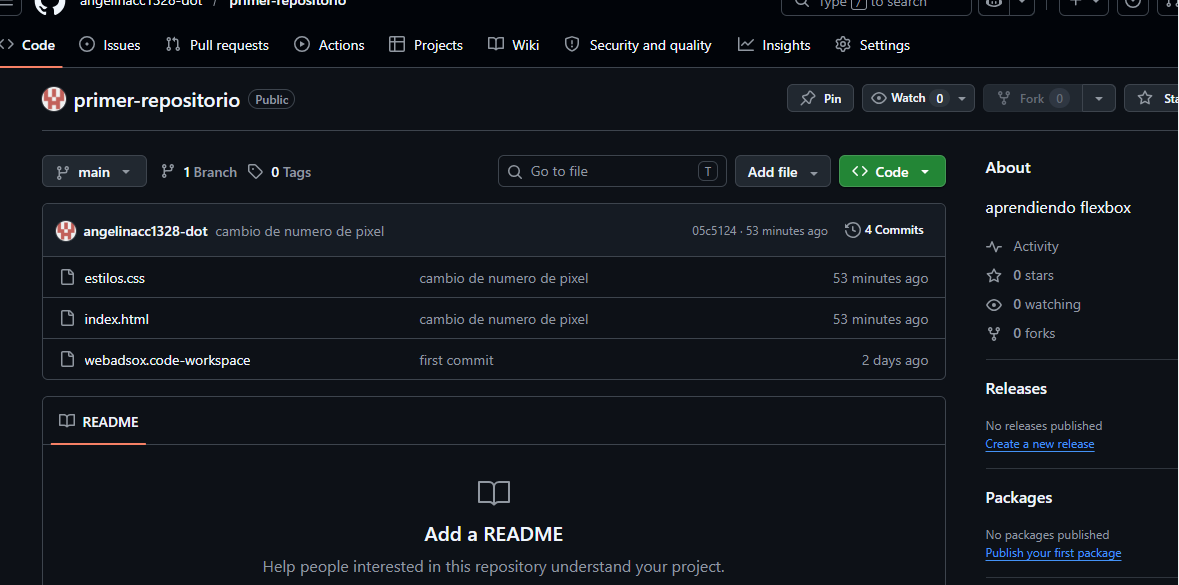Open the webadsox.code-workspace file
The width and height of the screenshot is (1179, 585).
point(167,360)
